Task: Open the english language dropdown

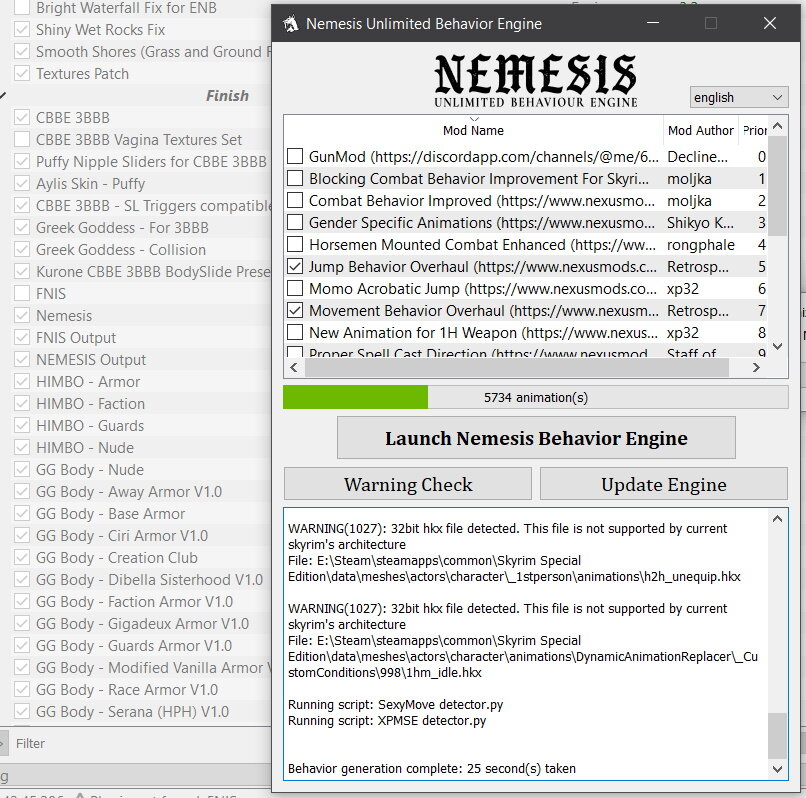Action: pos(739,97)
